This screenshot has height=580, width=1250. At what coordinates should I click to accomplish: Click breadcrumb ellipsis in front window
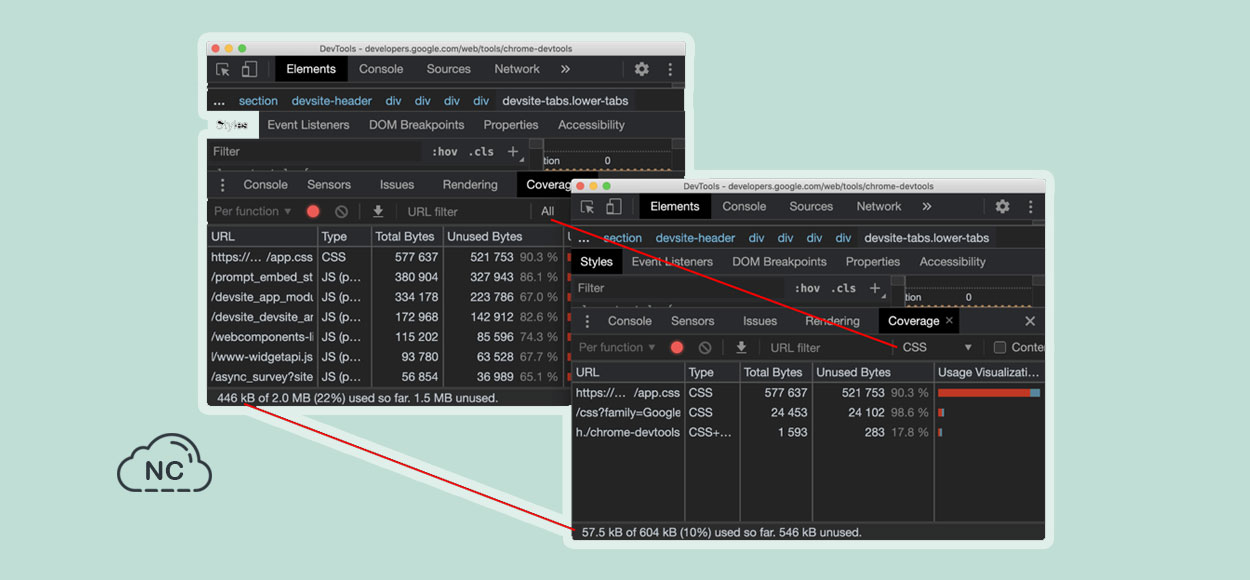pos(583,238)
